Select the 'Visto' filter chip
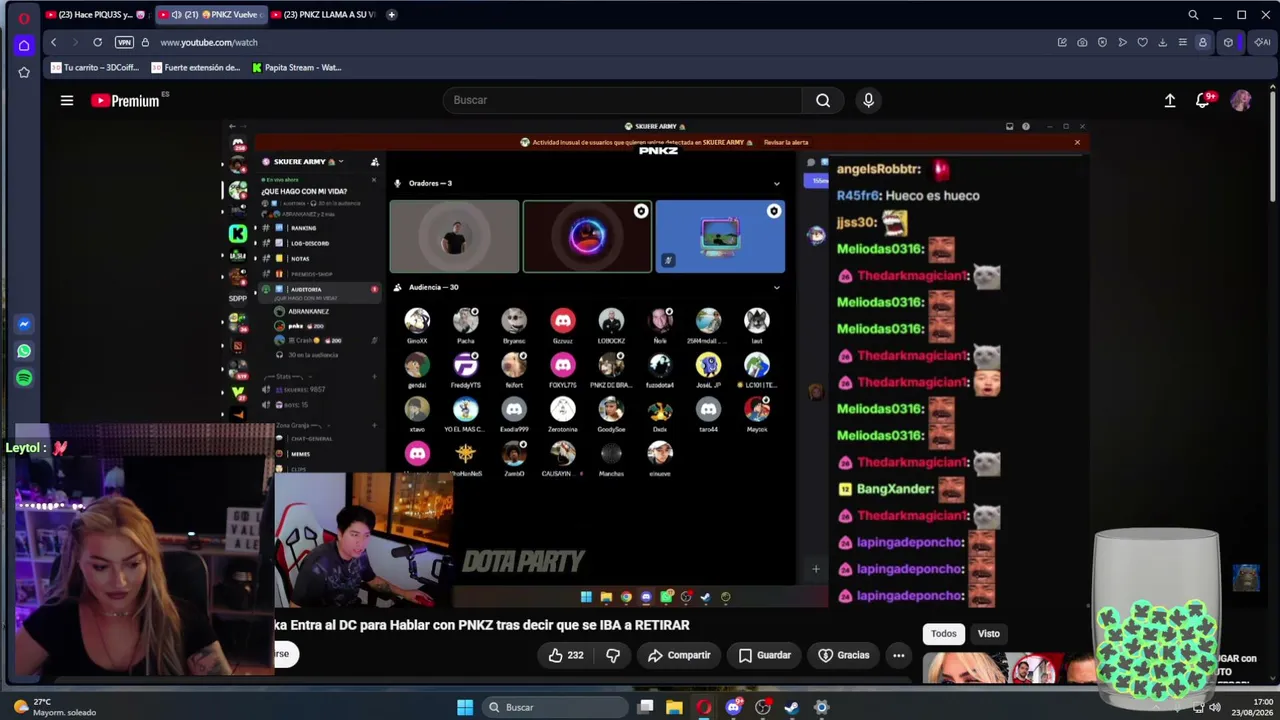This screenshot has width=1280, height=720. (989, 633)
